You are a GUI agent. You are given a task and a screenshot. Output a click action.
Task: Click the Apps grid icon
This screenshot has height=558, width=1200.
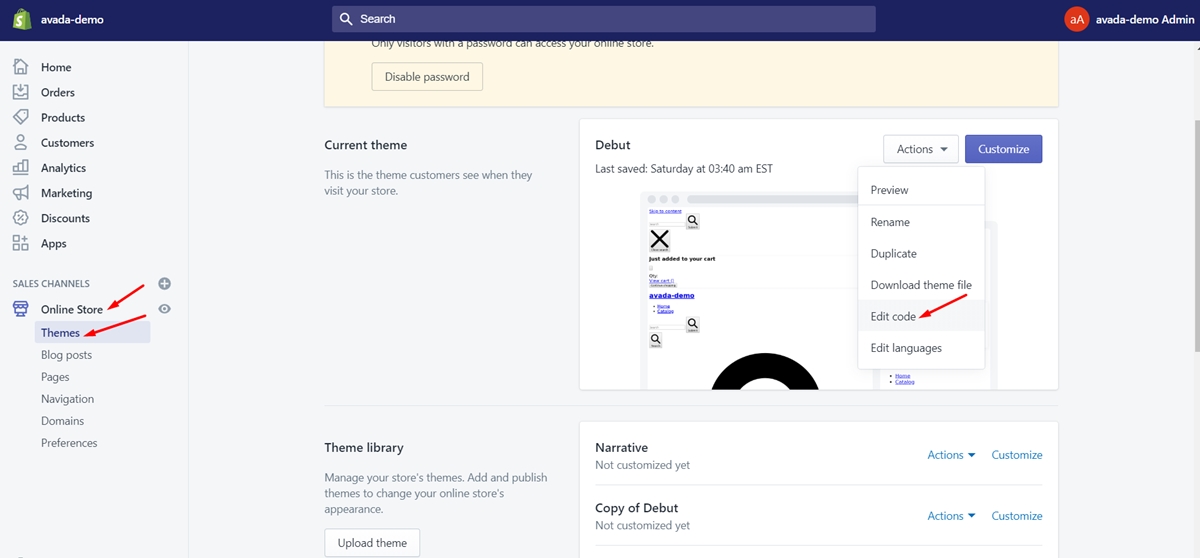tap(20, 243)
